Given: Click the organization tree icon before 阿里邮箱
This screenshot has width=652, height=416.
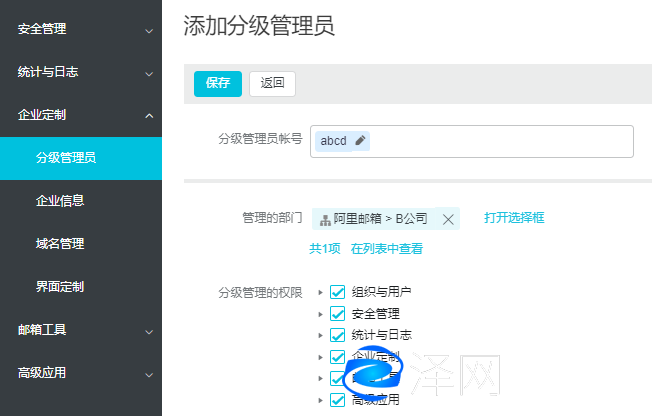Looking at the screenshot, I should click(325, 220).
